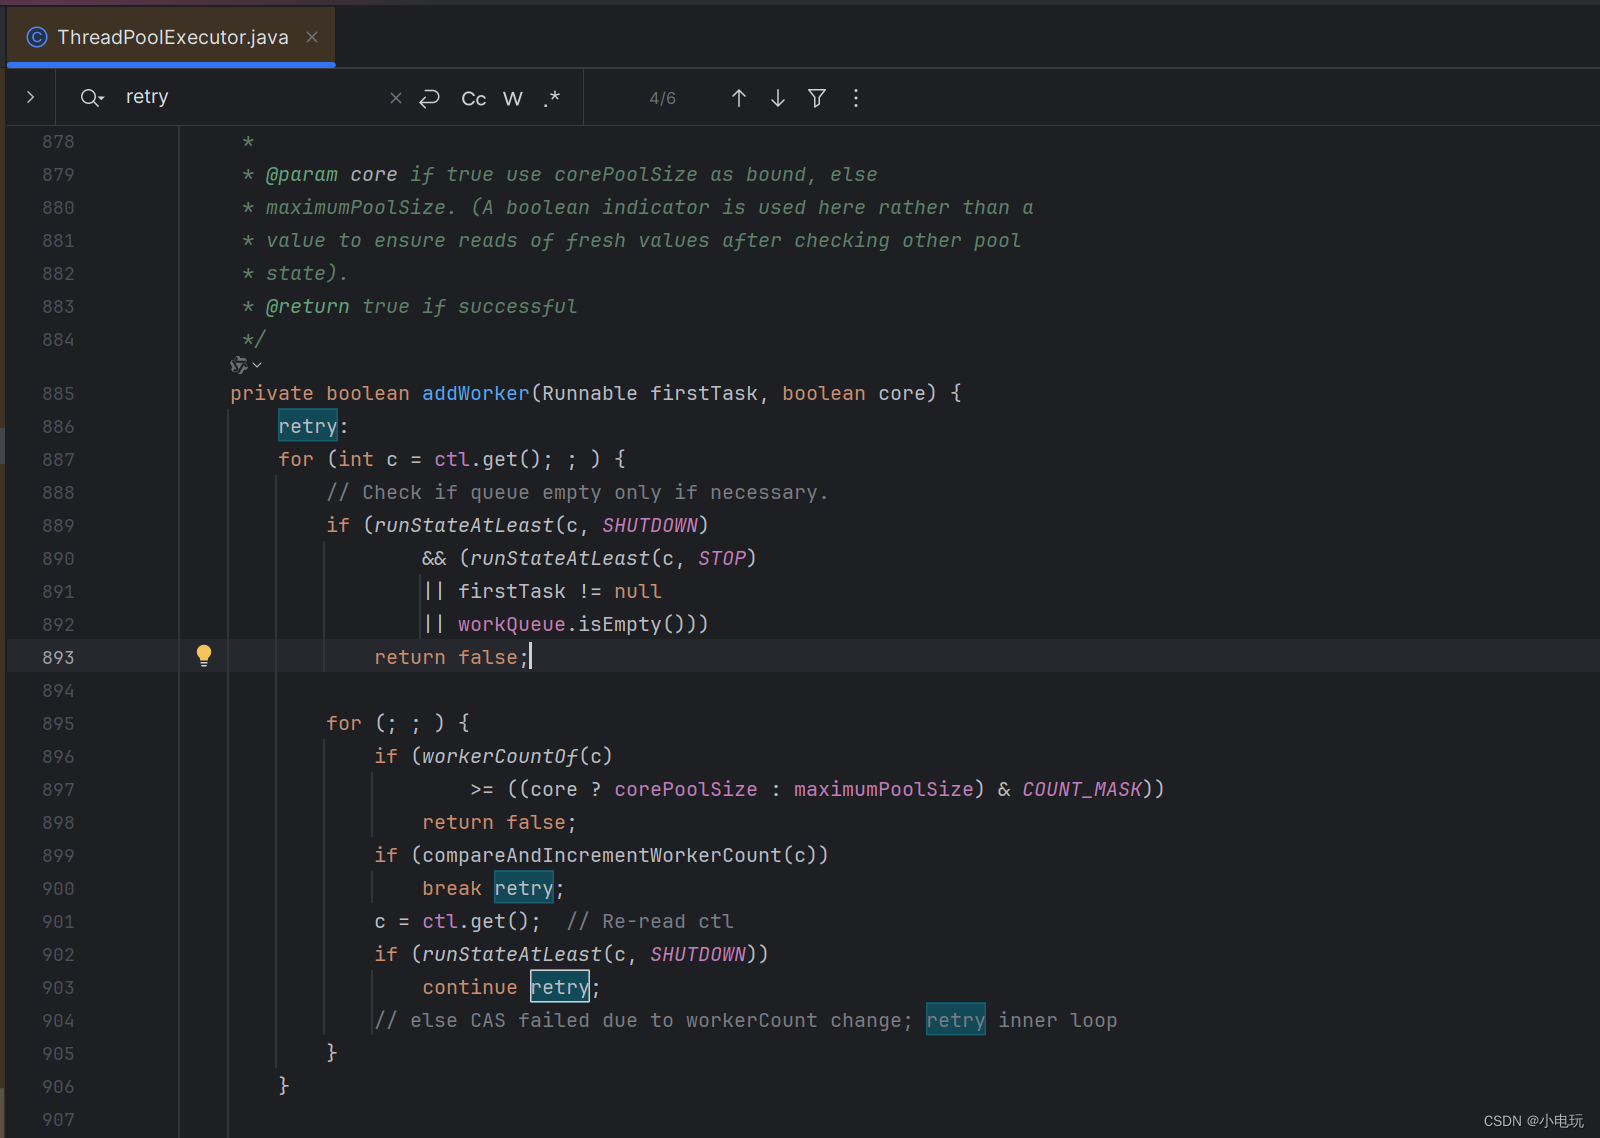Click the 'Check if queue empty' comment
This screenshot has height=1138, width=1600.
click(578, 492)
